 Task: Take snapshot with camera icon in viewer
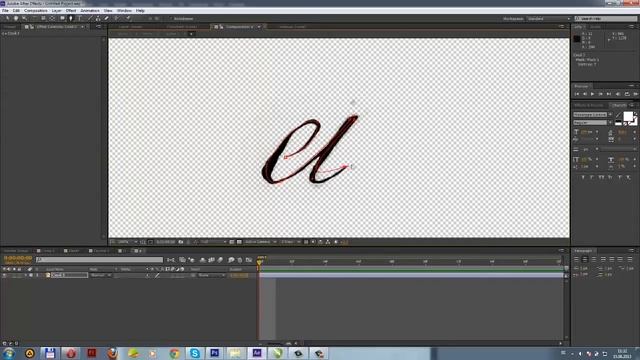point(180,242)
